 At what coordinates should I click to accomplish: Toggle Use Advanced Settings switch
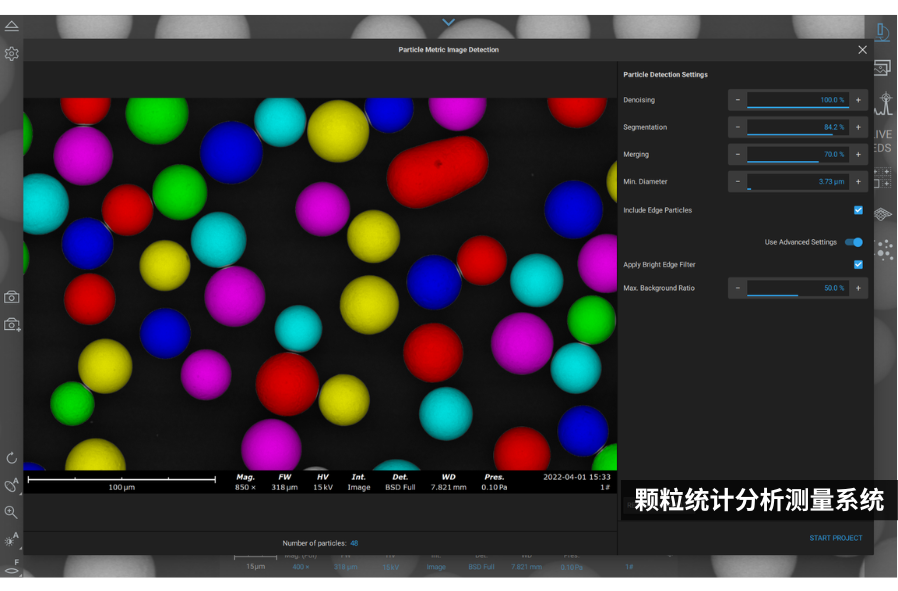[x=854, y=242]
